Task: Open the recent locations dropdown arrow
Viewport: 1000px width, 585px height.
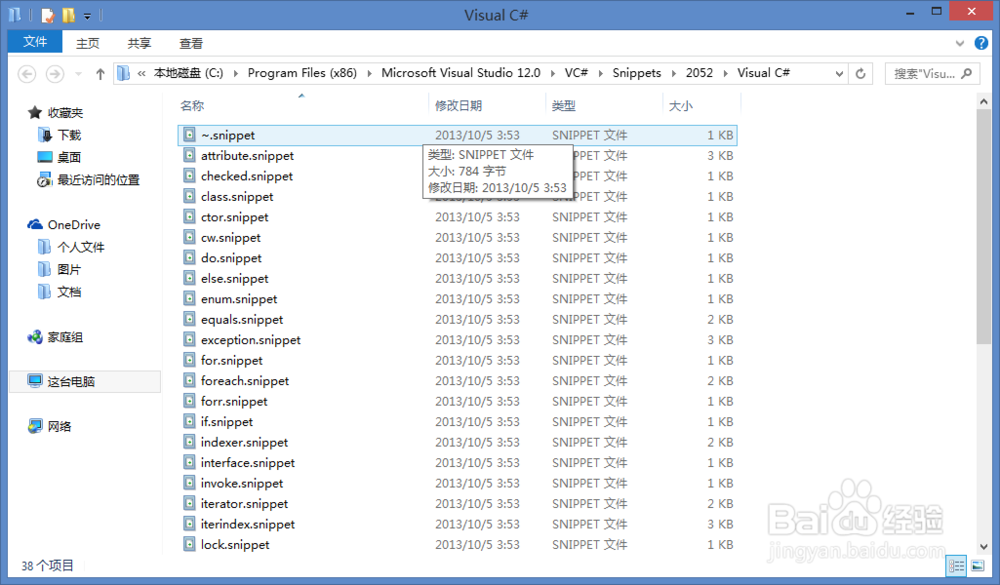Action: click(x=78, y=74)
